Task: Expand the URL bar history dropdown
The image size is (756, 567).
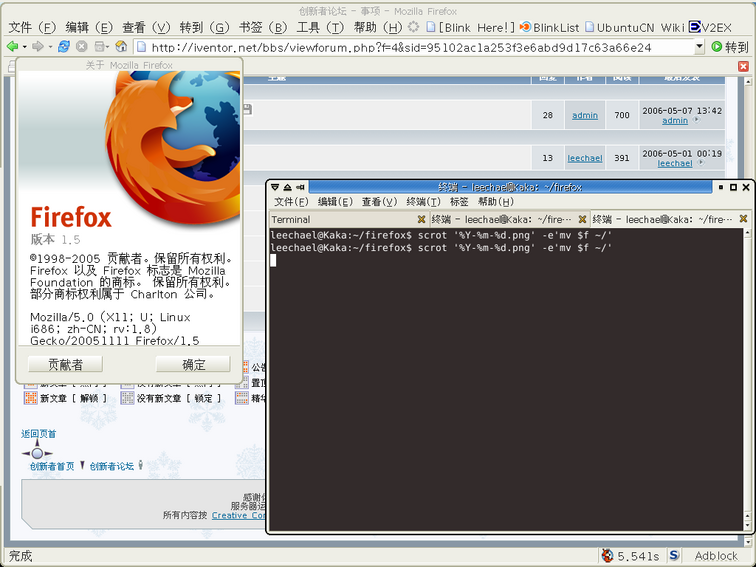Action: [x=699, y=47]
